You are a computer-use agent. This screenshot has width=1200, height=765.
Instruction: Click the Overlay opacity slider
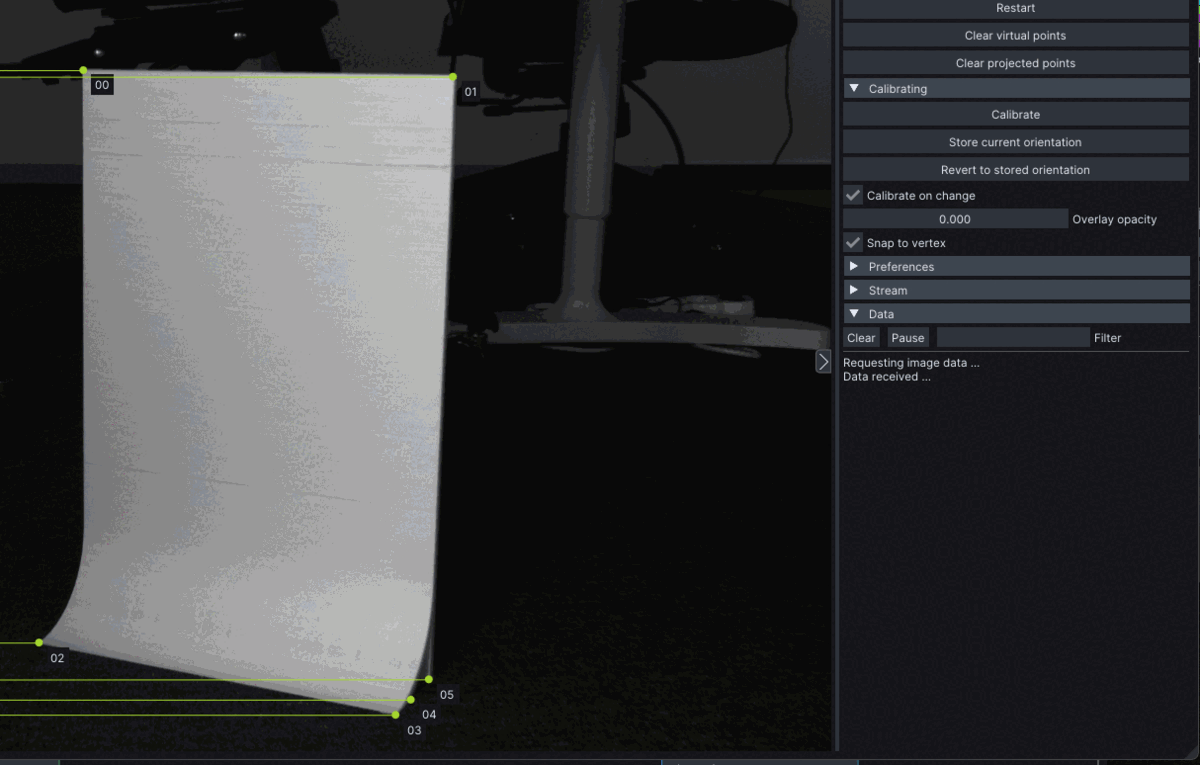(x=955, y=219)
